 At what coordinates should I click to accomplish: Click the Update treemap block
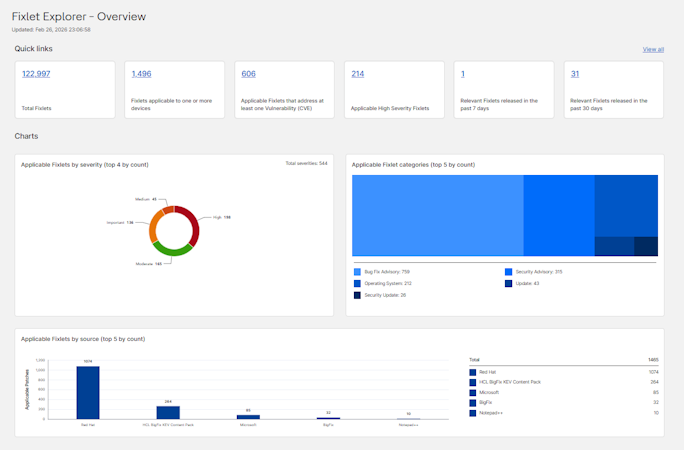(614, 246)
